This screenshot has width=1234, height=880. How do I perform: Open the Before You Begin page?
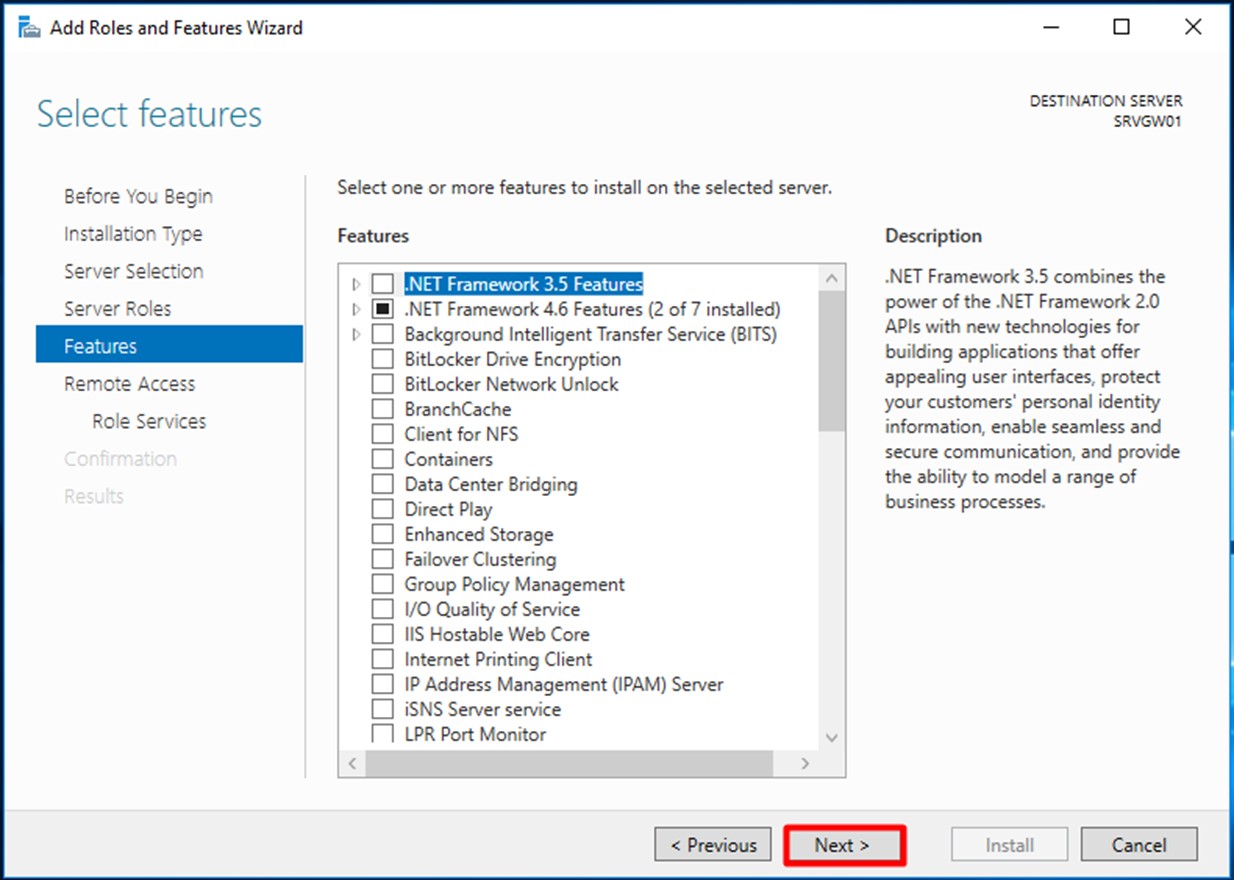(137, 195)
